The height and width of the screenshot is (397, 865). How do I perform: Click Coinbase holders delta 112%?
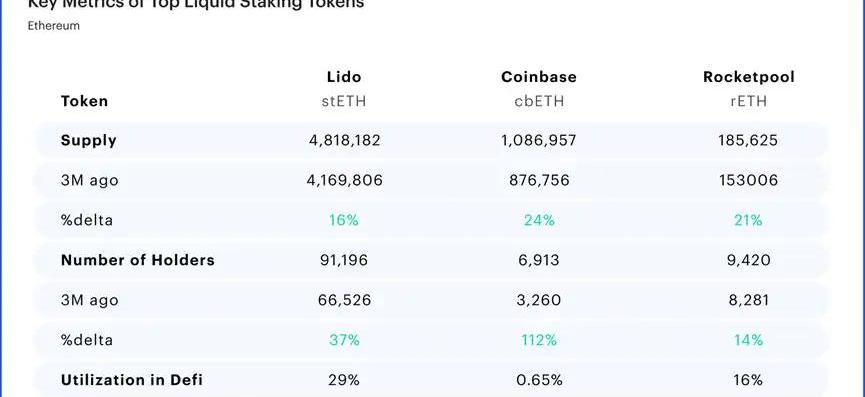point(539,340)
